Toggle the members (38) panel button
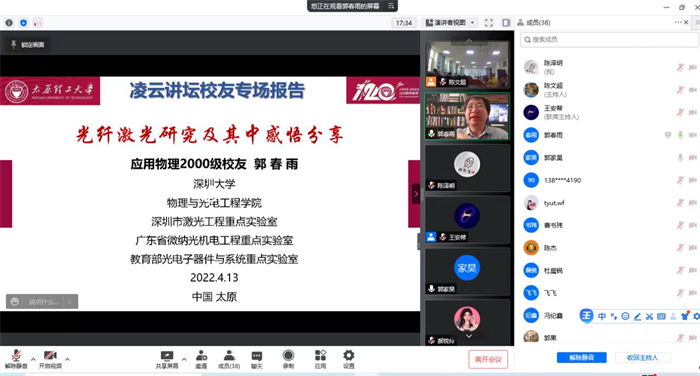The width and height of the screenshot is (700, 376). pyautogui.click(x=229, y=359)
